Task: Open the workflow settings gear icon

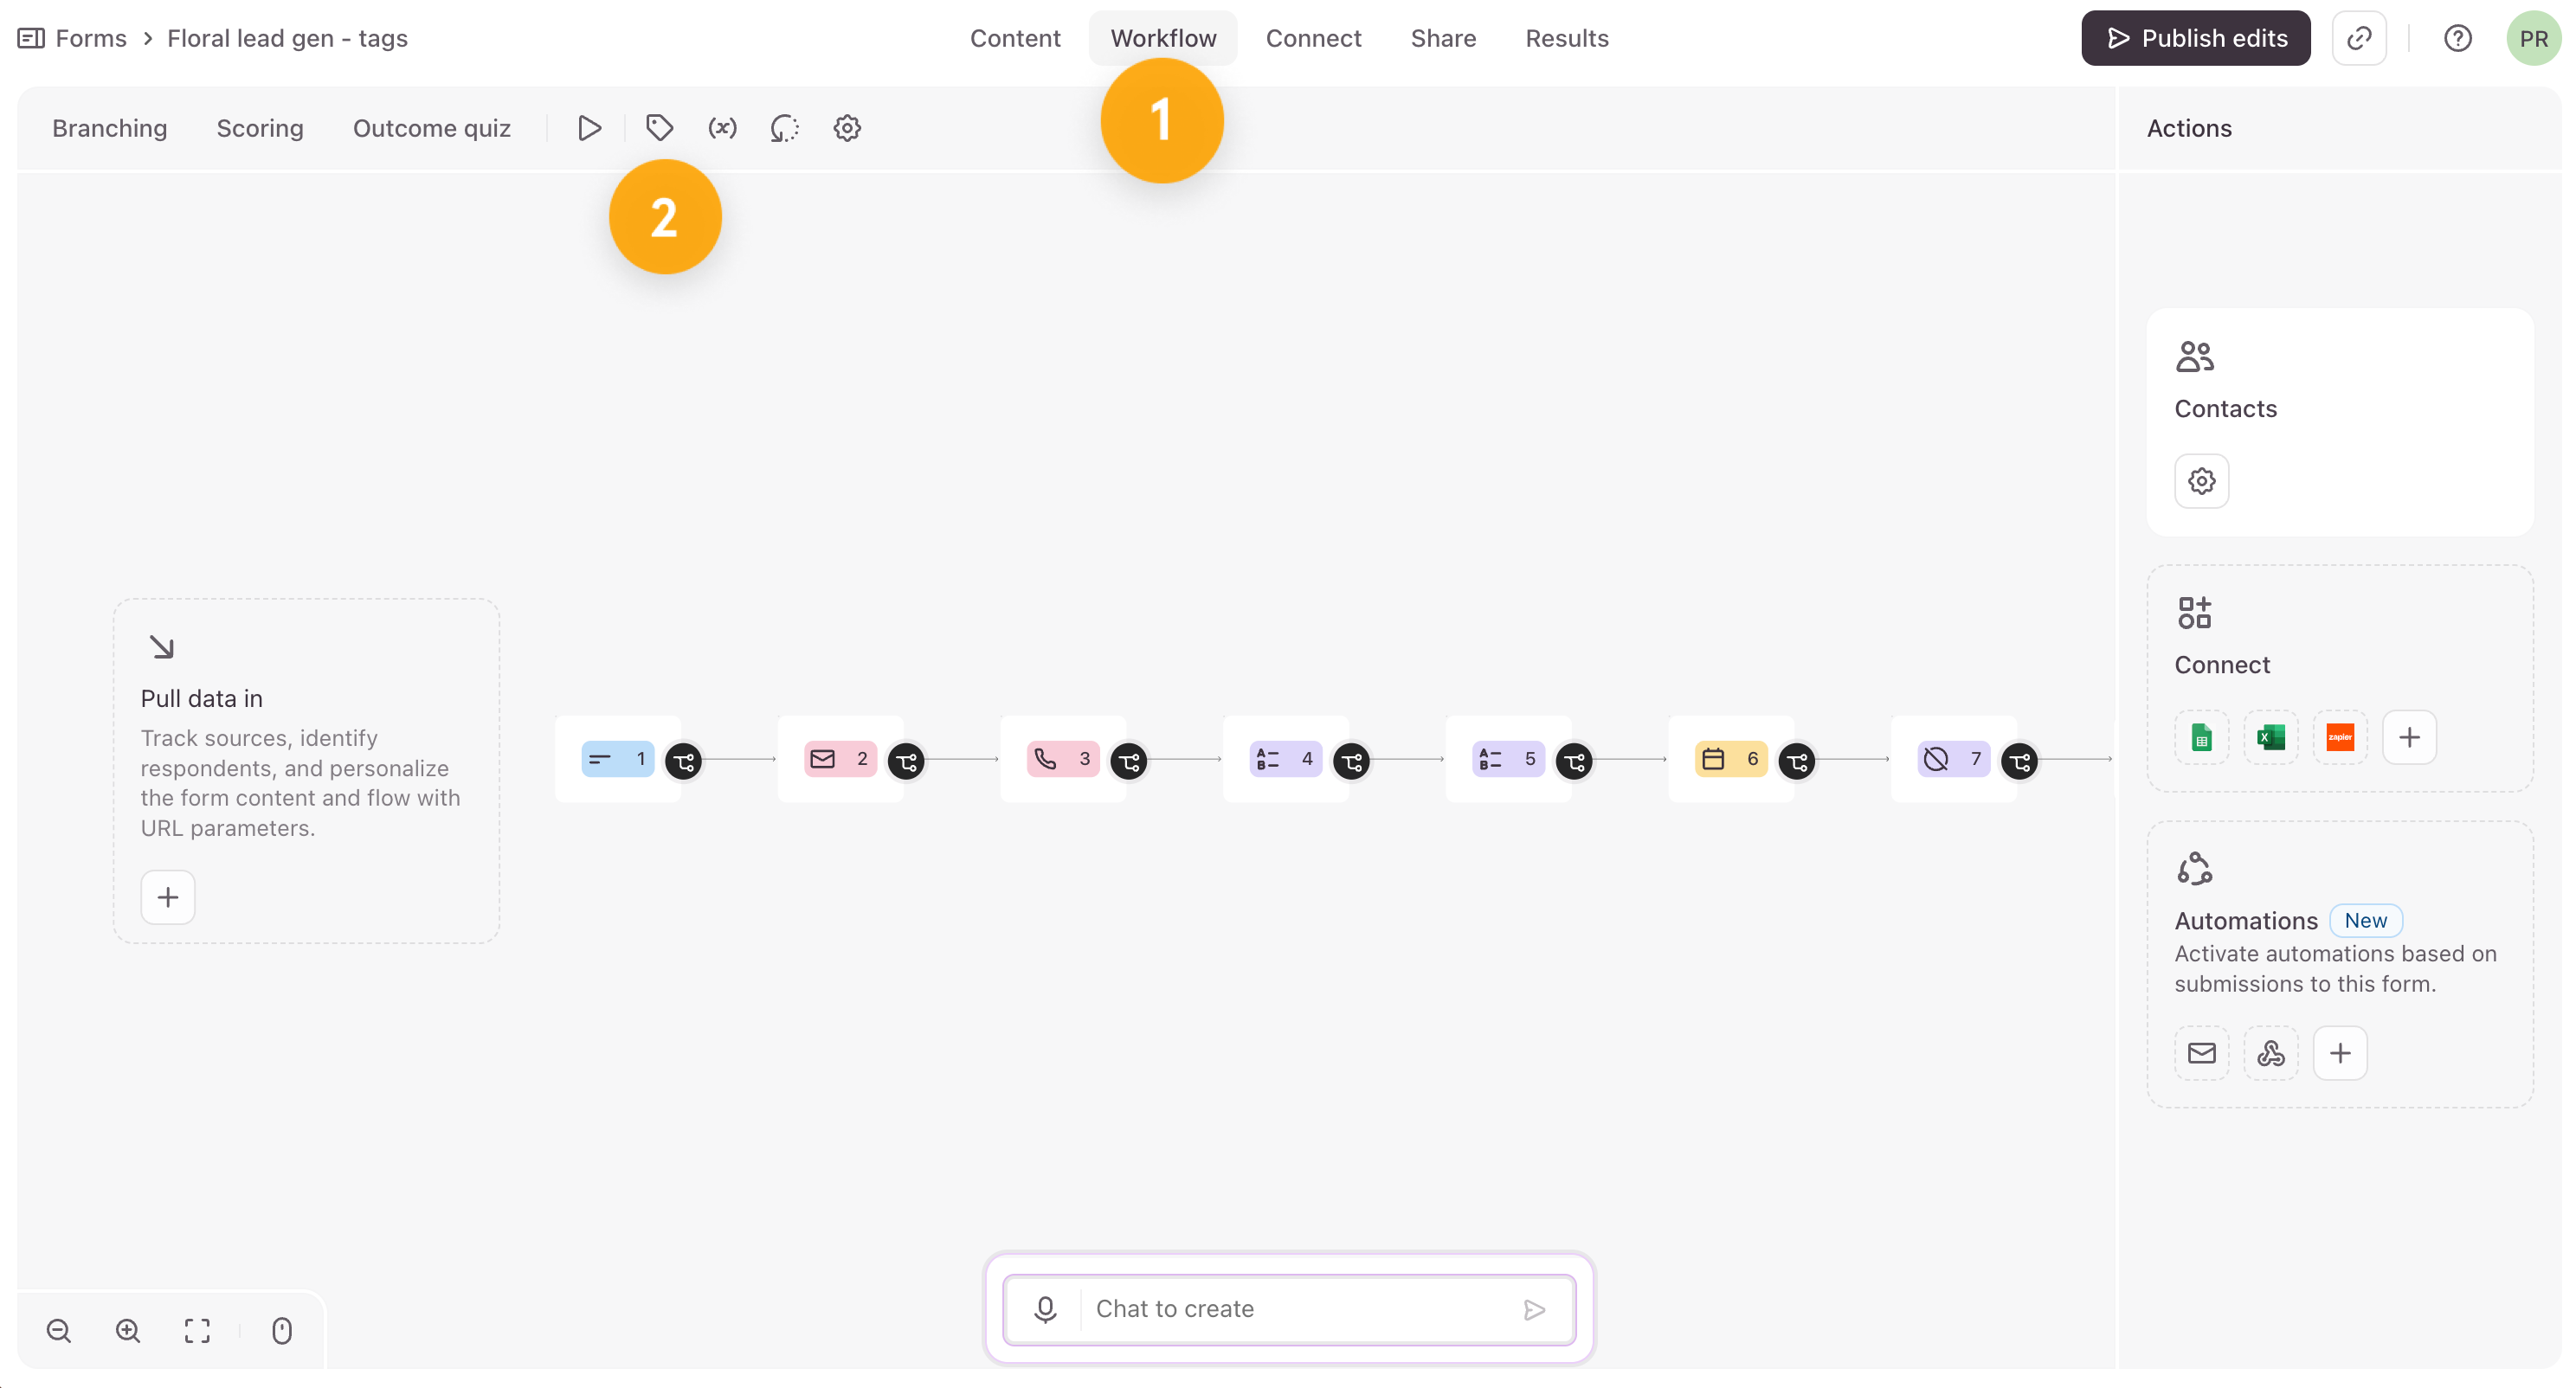Action: click(x=847, y=128)
